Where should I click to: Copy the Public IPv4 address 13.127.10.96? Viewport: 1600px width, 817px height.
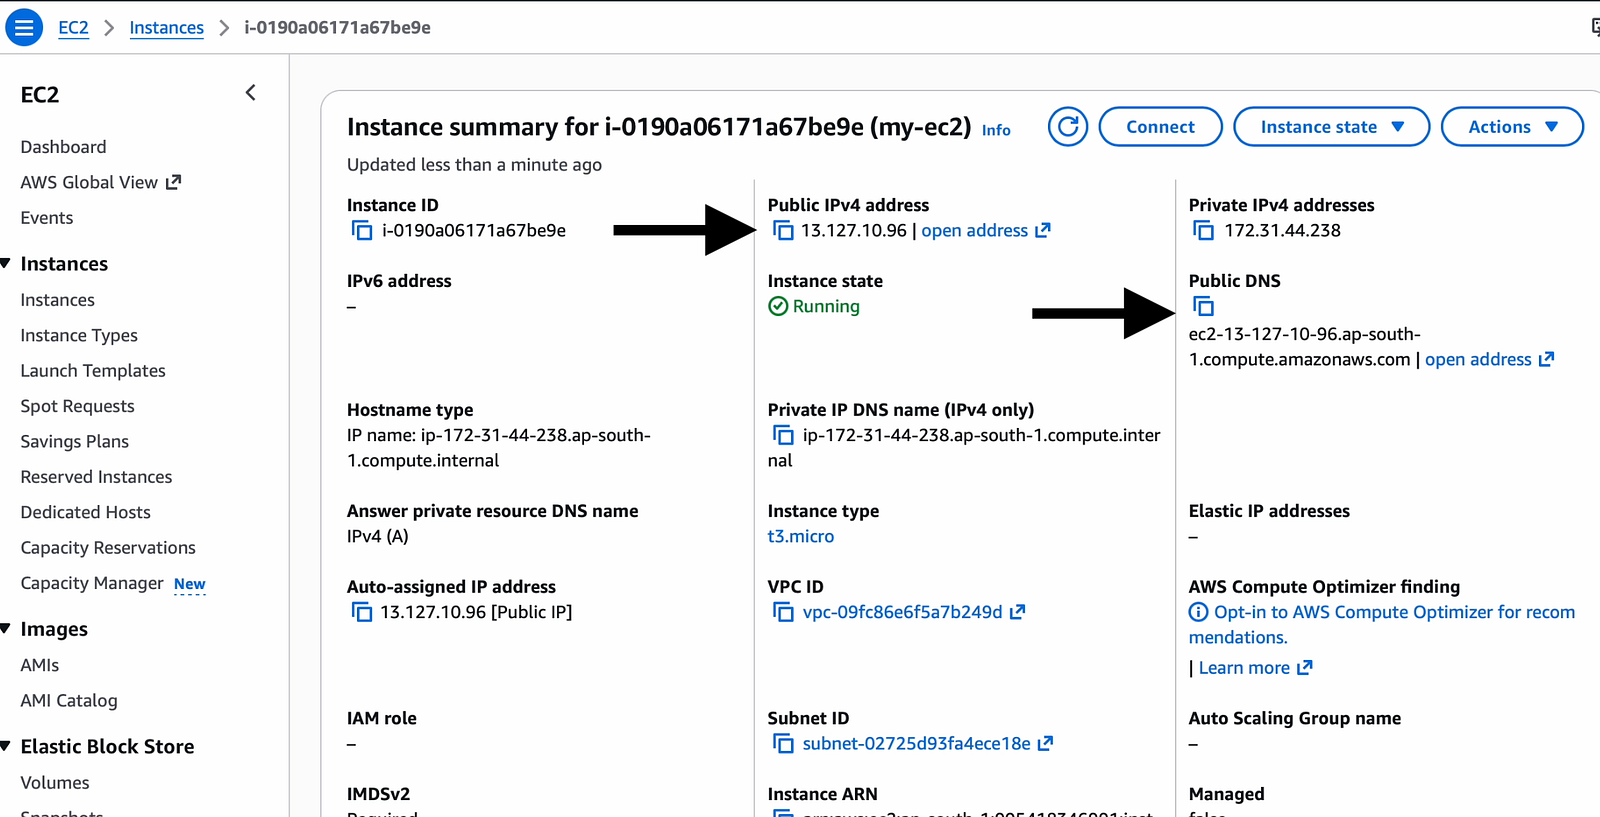click(783, 231)
